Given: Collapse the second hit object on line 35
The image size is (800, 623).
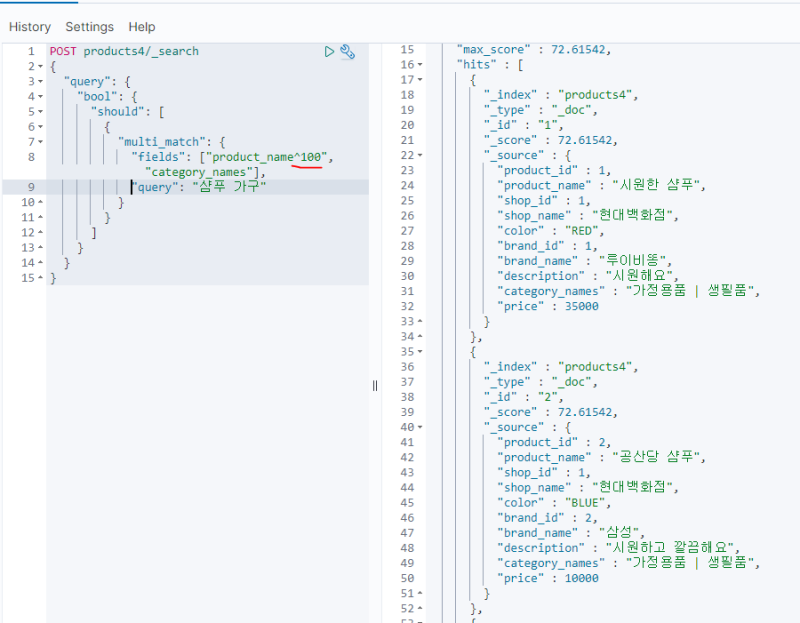Looking at the screenshot, I should click(419, 352).
